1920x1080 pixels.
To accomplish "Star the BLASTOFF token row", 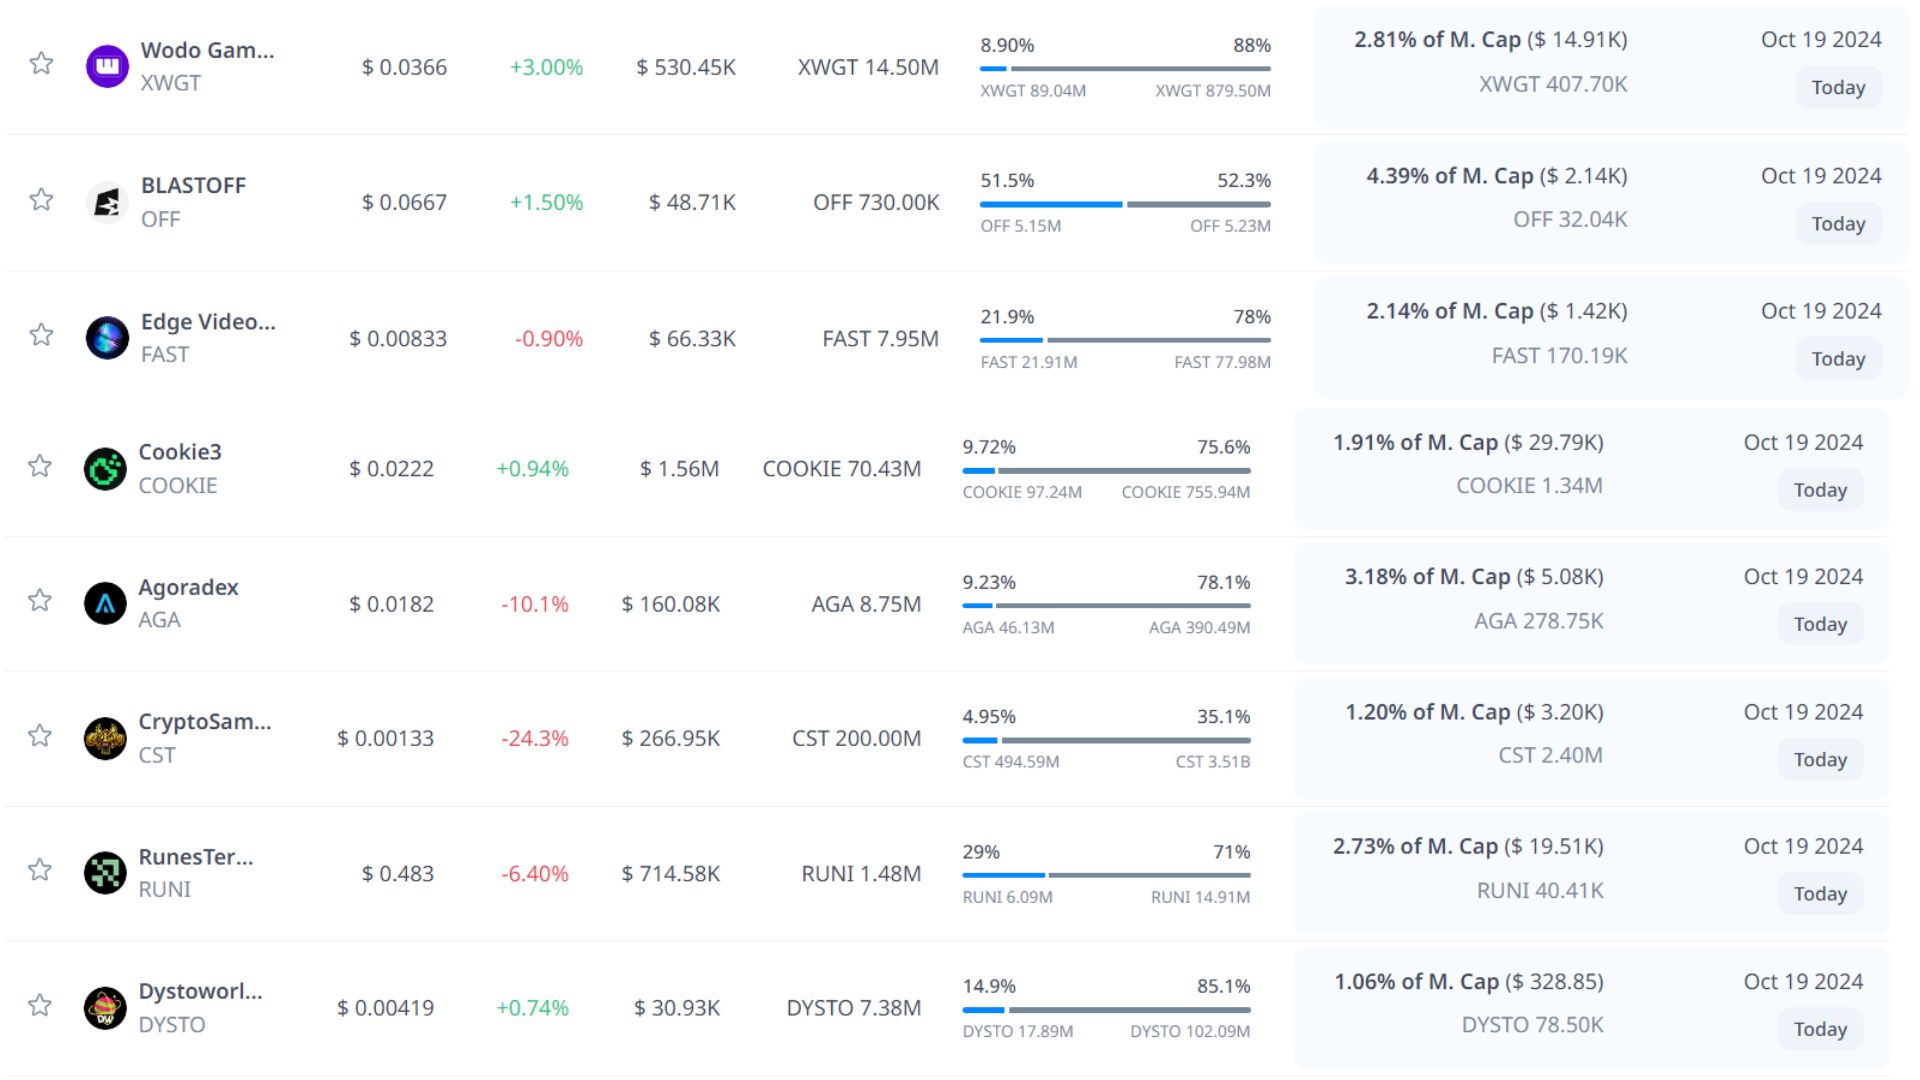I will pyautogui.click(x=41, y=200).
